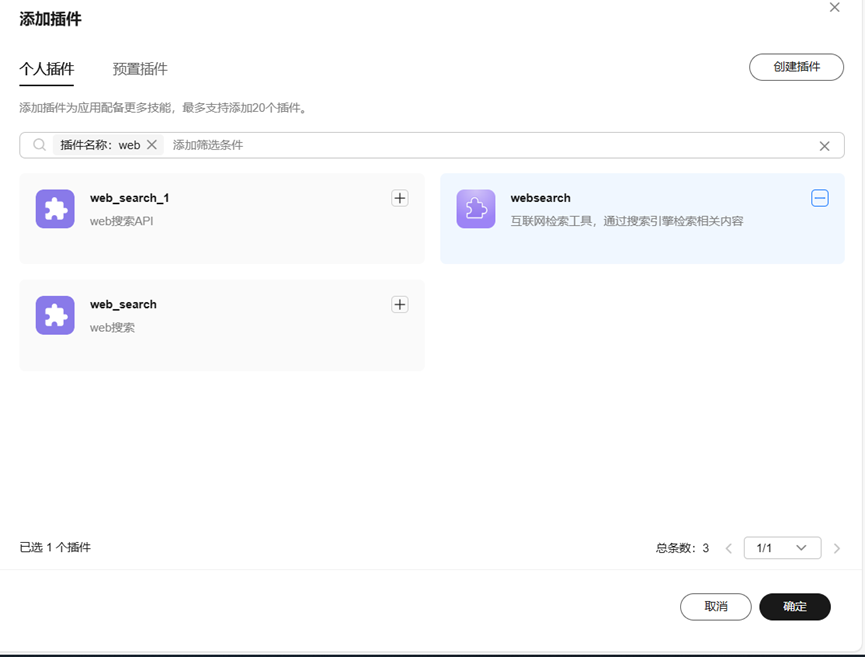Close the 添加插件 dialog
This screenshot has height=657, width=865.
click(835, 8)
